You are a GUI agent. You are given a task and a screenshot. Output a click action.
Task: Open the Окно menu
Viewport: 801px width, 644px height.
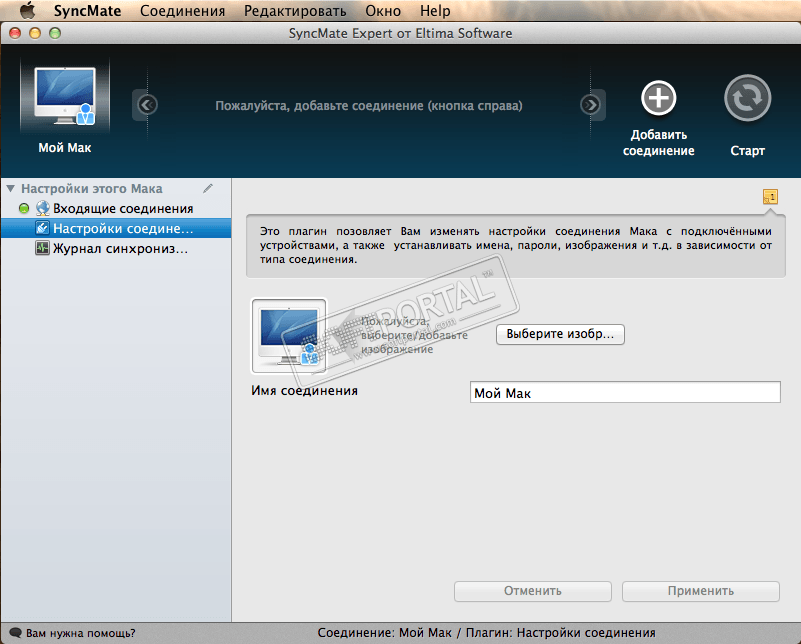pos(383,11)
